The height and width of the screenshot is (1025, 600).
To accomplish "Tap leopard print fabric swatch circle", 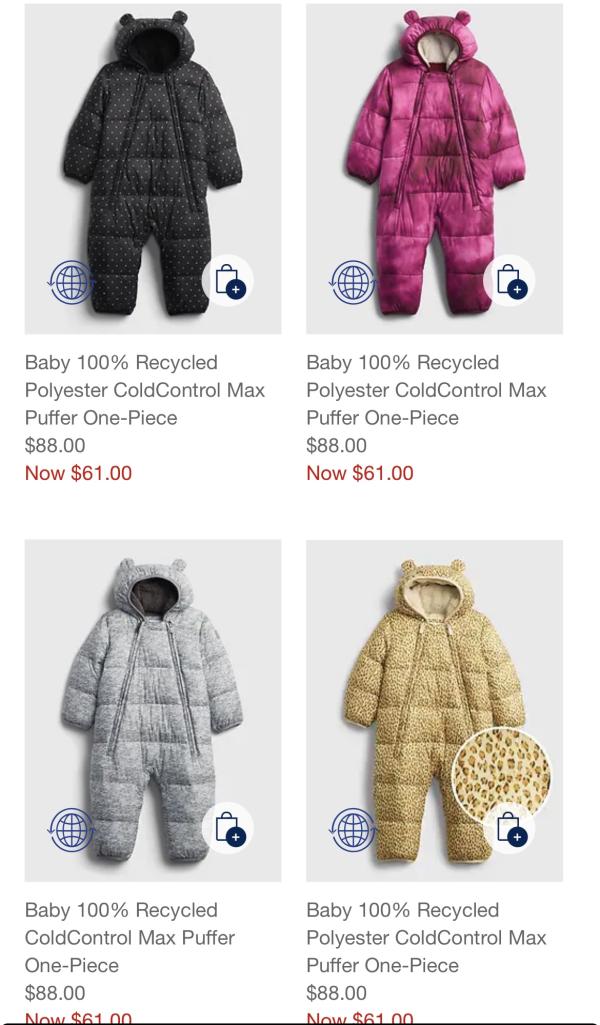I will (501, 775).
